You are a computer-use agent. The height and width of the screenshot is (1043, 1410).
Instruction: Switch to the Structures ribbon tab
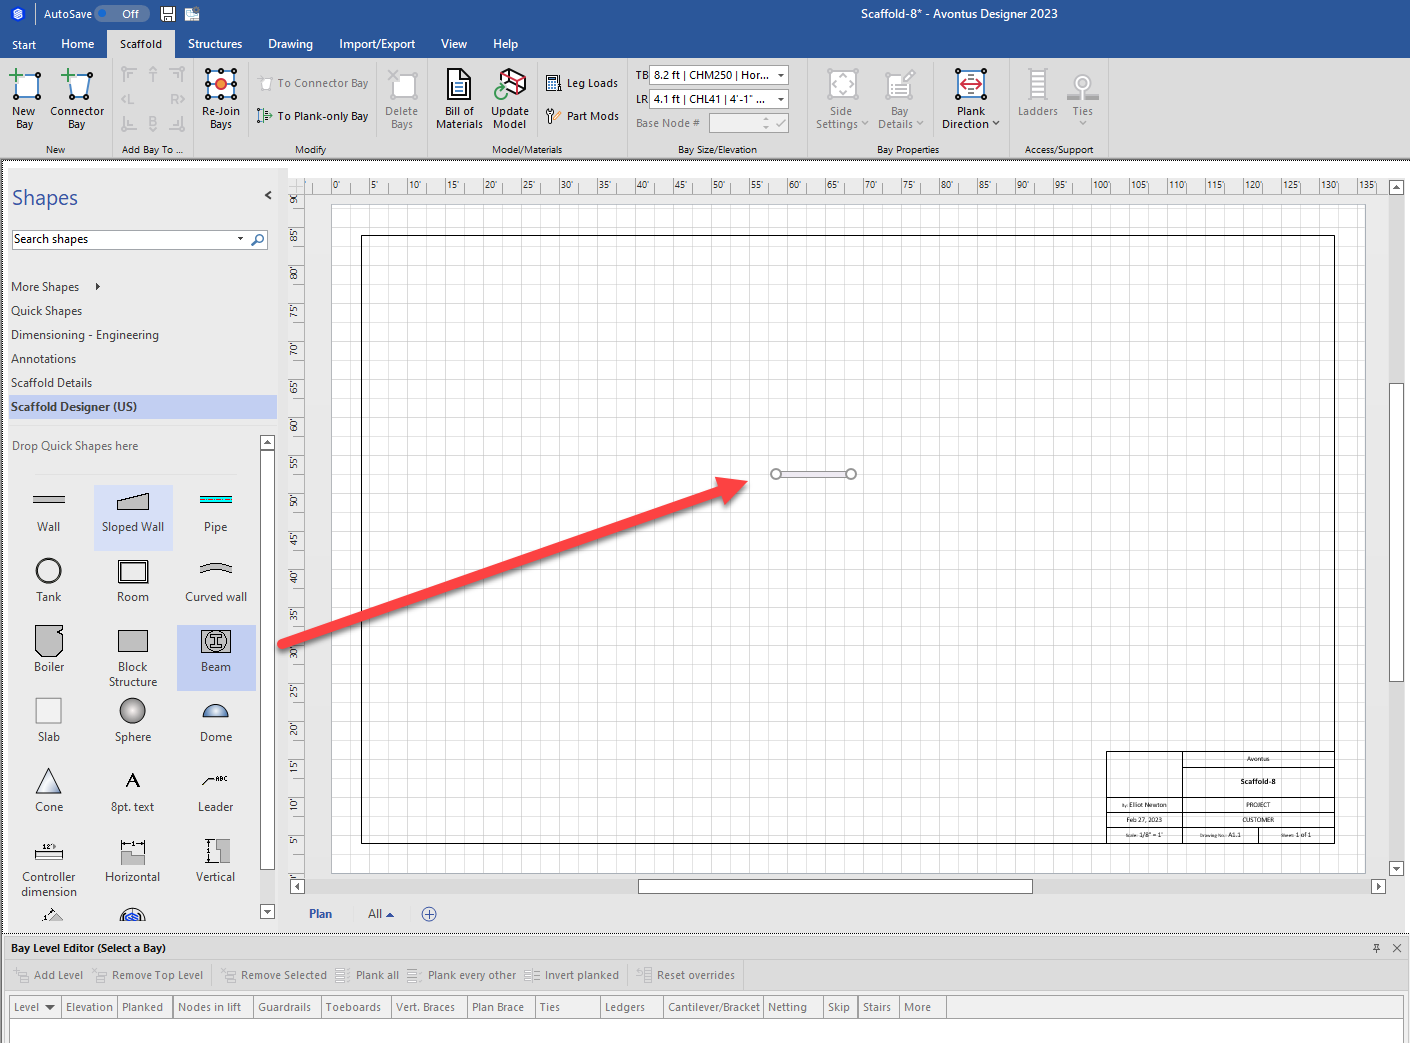[215, 44]
